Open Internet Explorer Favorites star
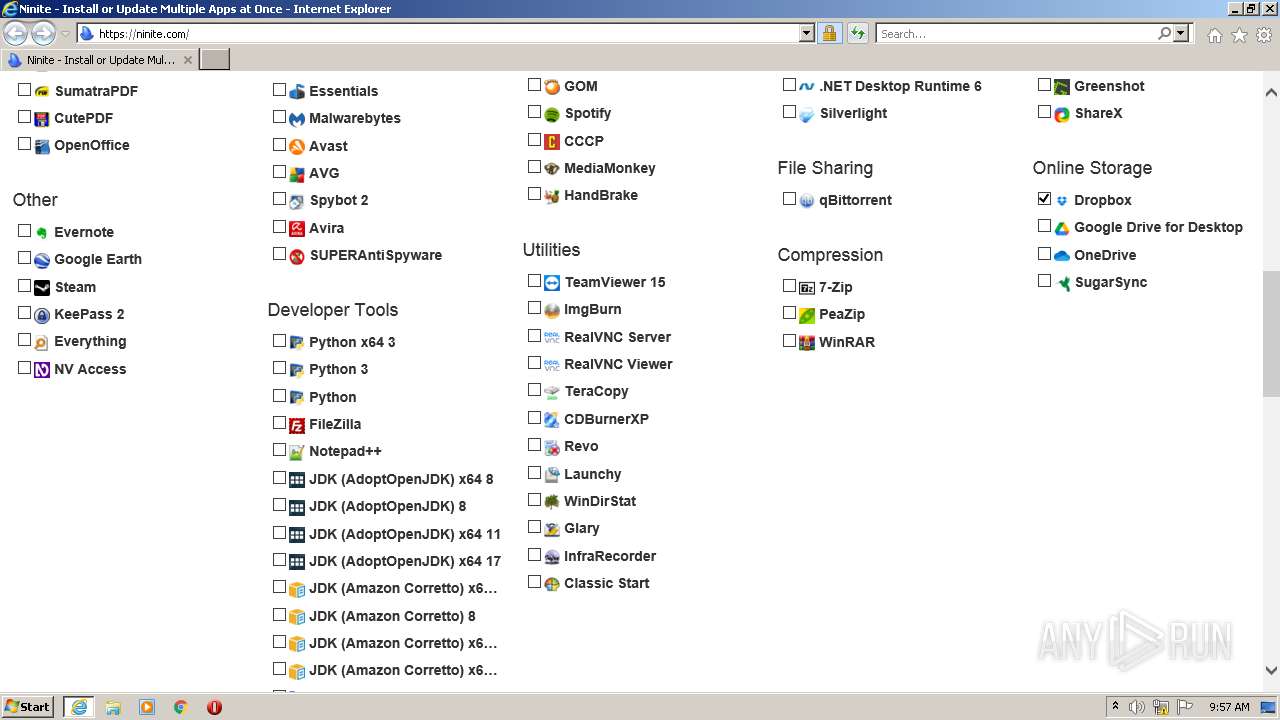 click(x=1239, y=35)
